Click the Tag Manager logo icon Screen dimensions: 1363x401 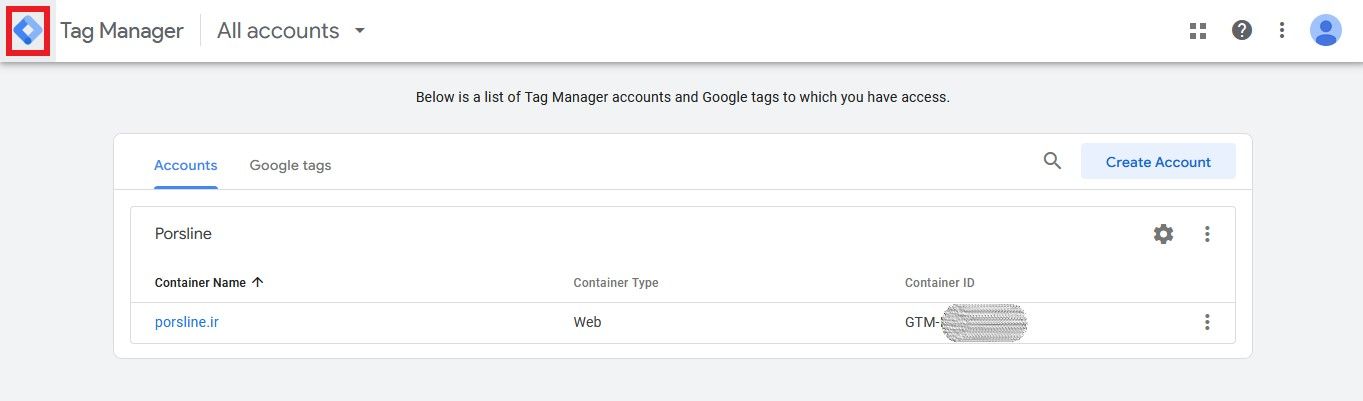tap(28, 31)
